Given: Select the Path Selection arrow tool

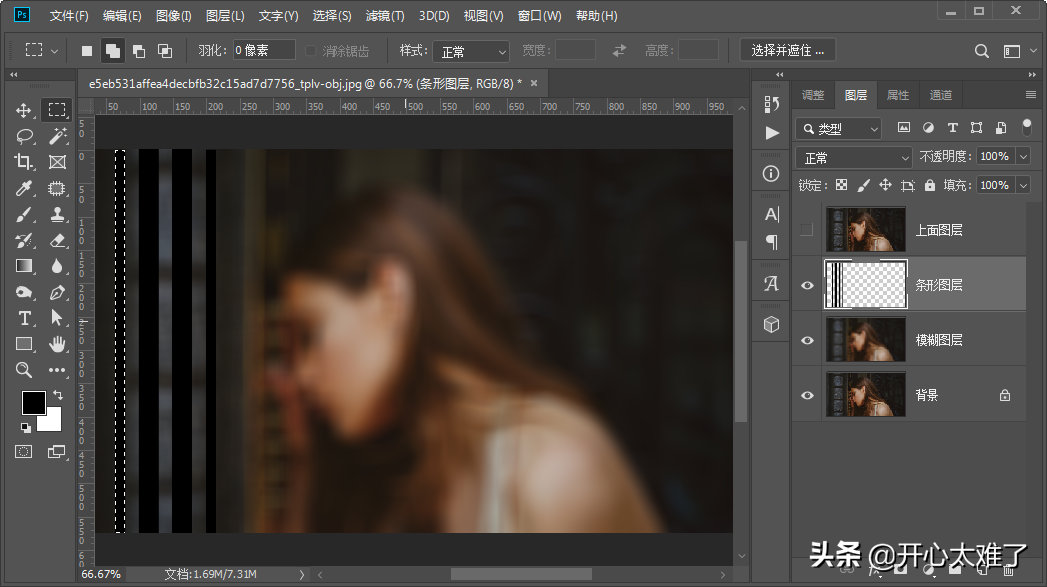Looking at the screenshot, I should click(x=57, y=318).
